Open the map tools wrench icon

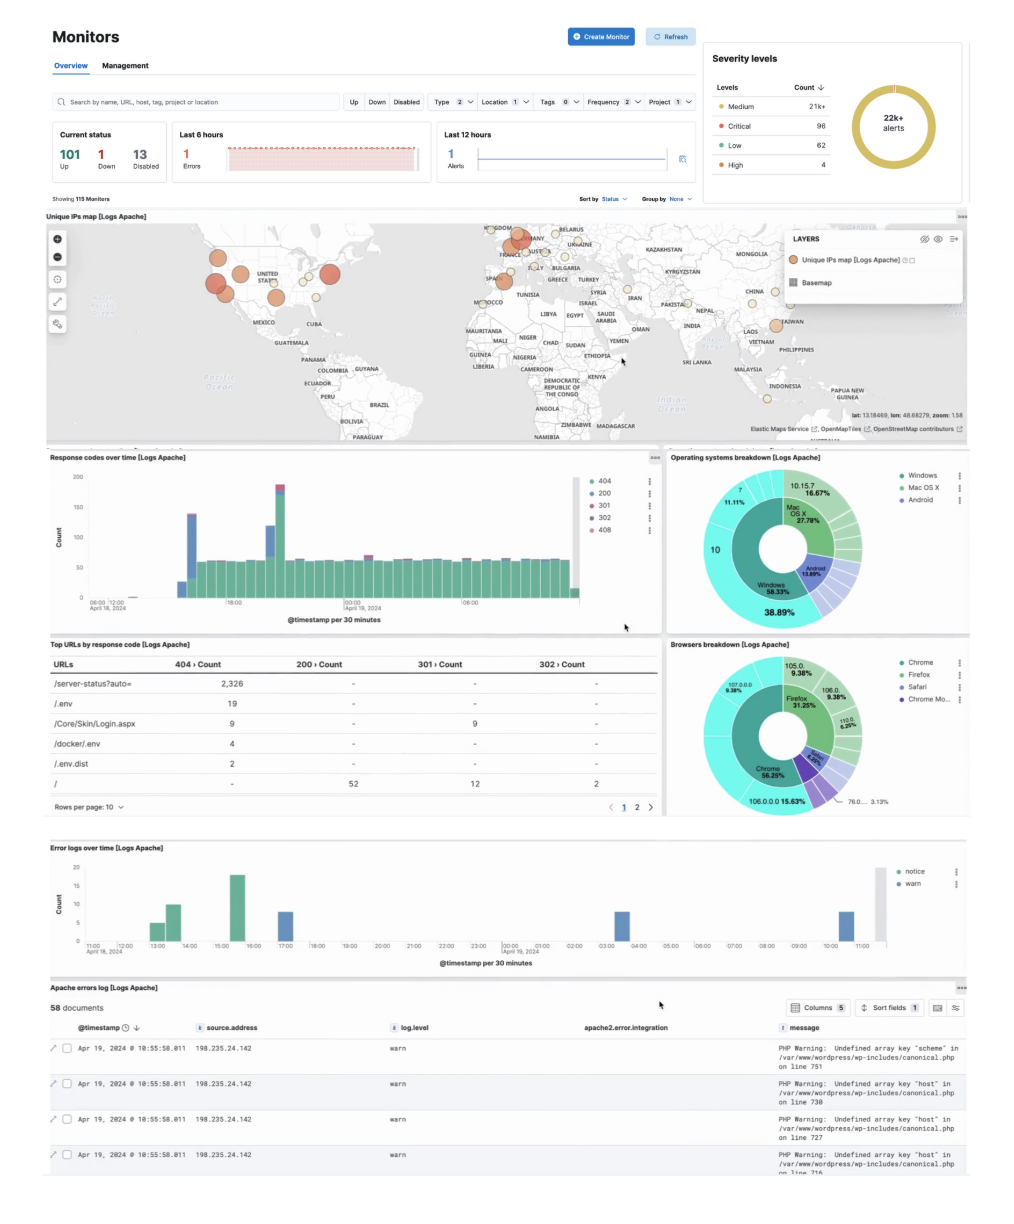[57, 324]
